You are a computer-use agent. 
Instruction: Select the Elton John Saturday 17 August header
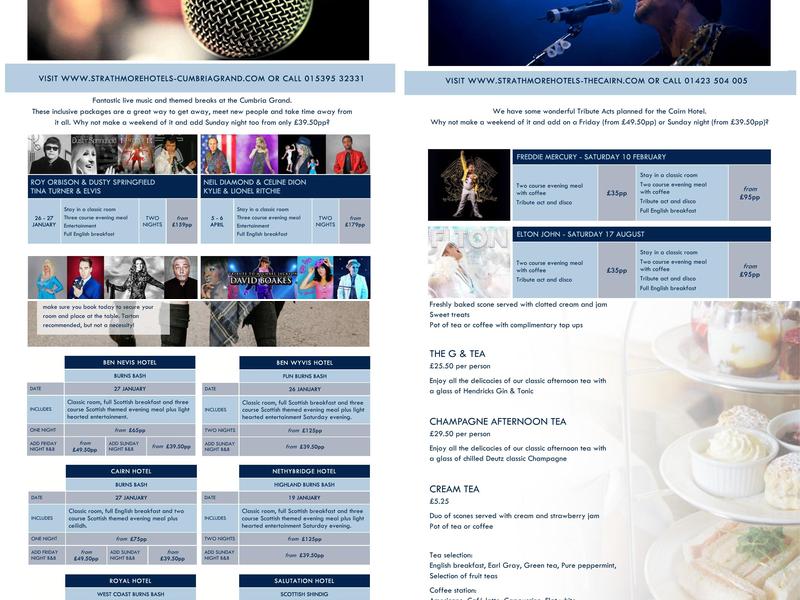641,234
